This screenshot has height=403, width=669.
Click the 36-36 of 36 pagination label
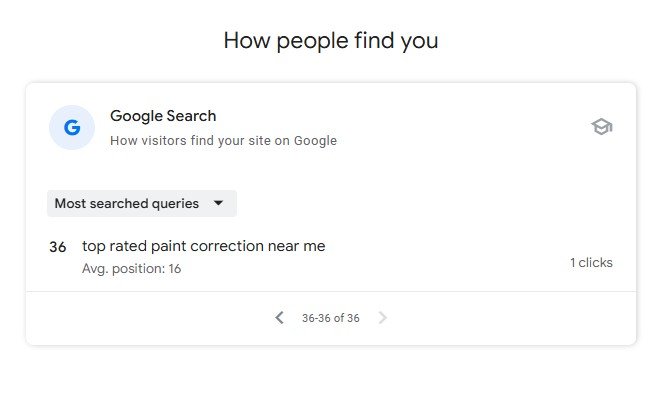tap(331, 318)
